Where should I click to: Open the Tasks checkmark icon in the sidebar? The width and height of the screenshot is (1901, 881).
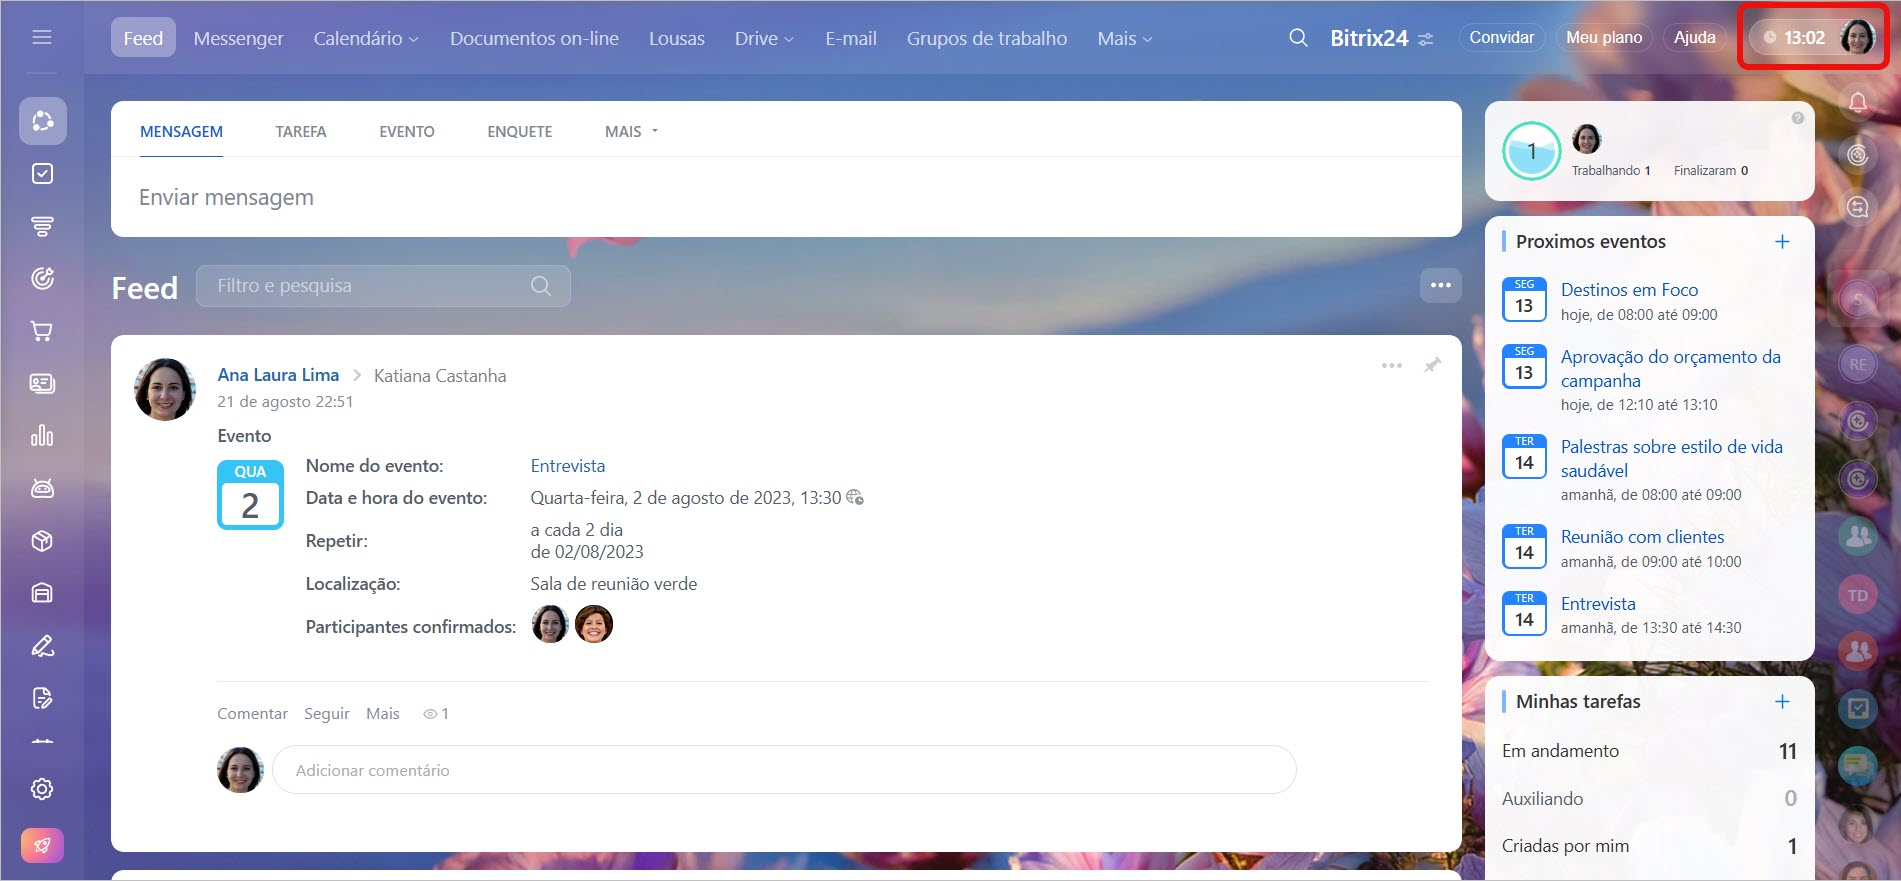coord(42,174)
